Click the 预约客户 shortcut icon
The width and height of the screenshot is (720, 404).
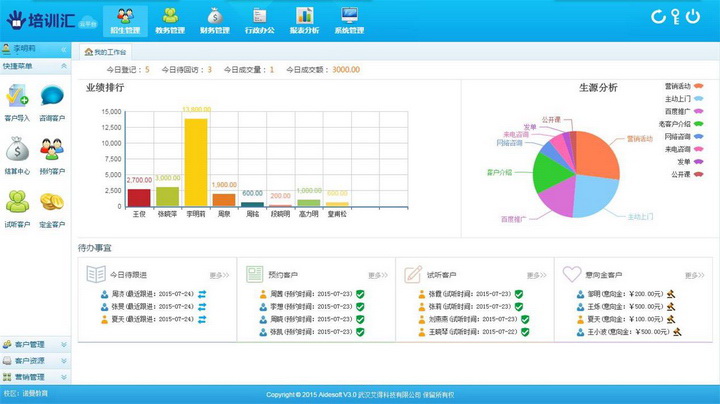52,150
